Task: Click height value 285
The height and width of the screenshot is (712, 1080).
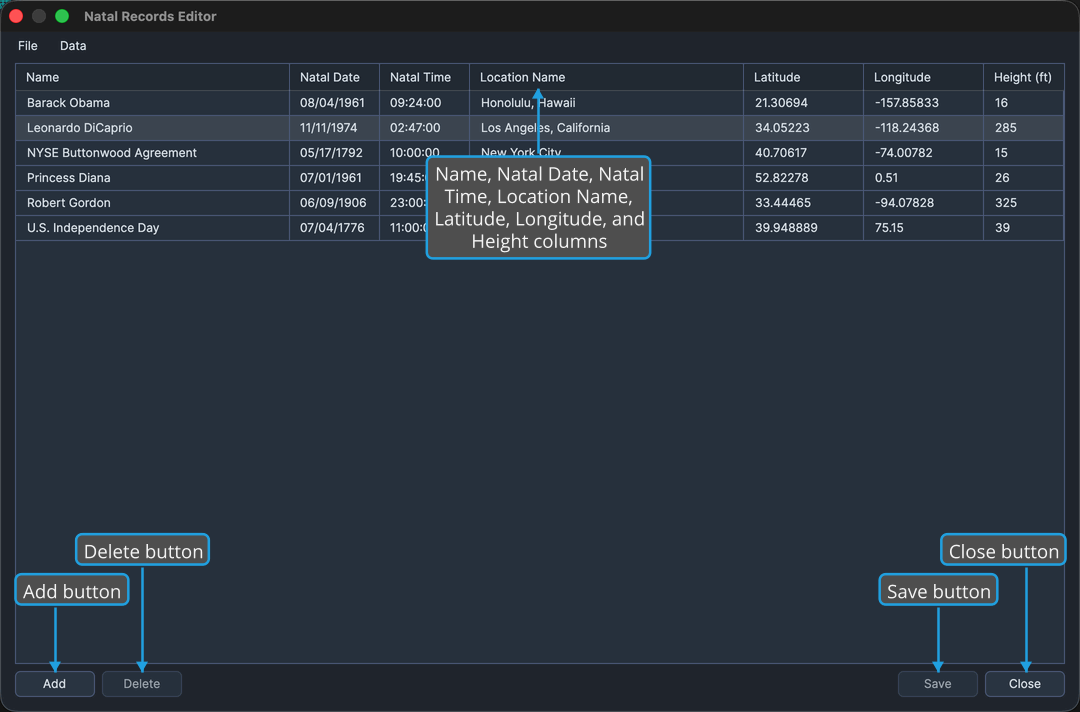Action: click(1024, 127)
